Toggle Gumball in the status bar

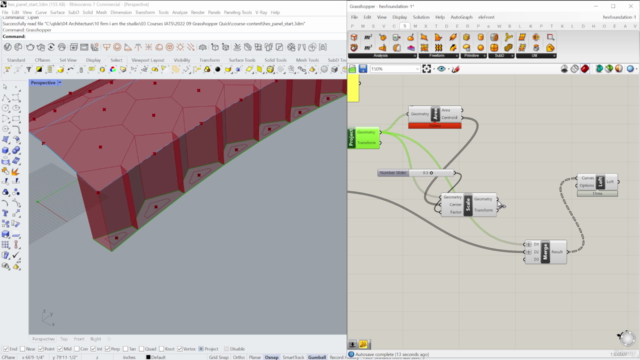317,357
